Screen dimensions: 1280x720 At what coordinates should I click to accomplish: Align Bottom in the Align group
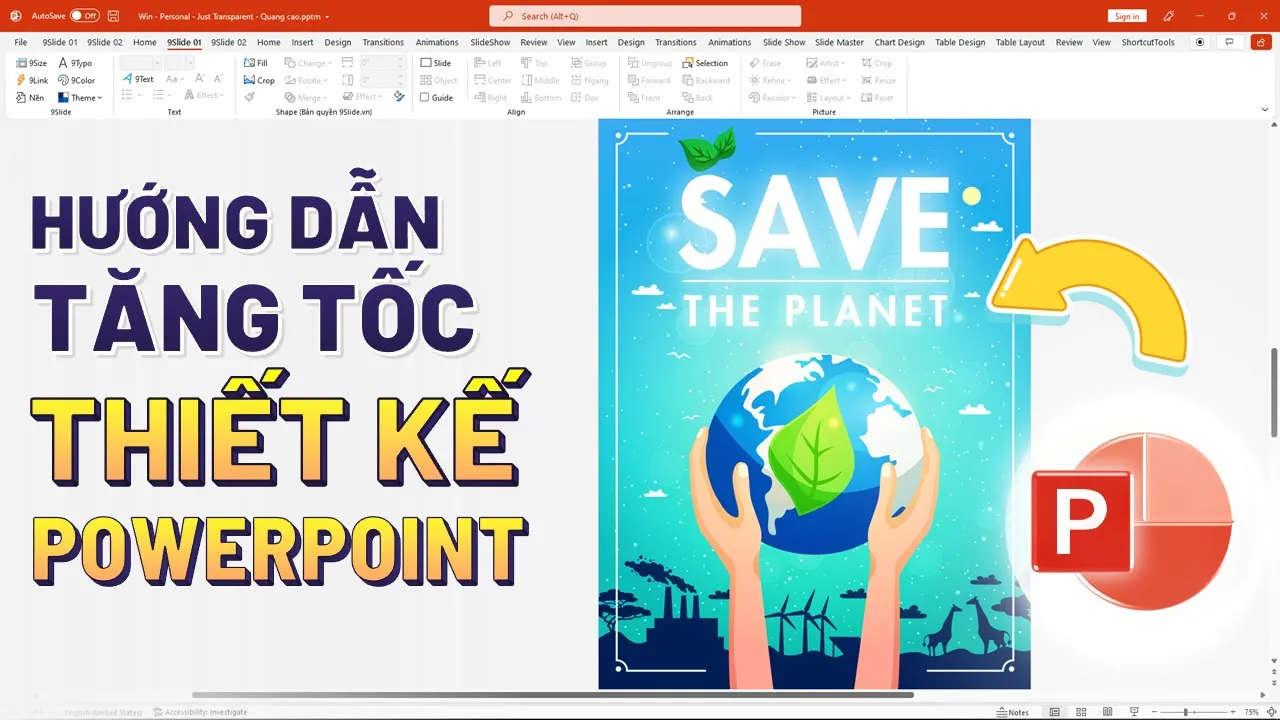coord(541,98)
